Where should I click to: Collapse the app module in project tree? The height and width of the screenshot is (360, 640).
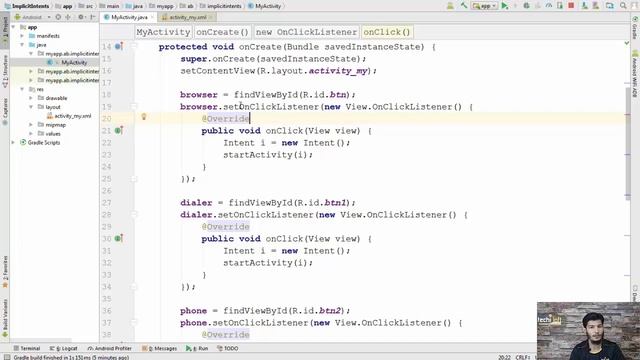pyautogui.click(x=14, y=27)
